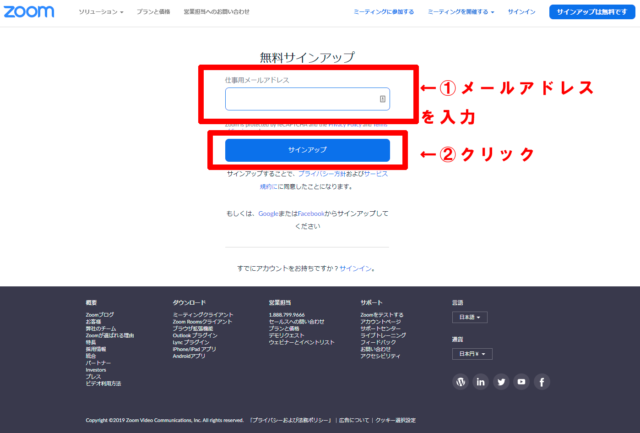Viewport: 640px width, 433px height.
Task: Open the お客様 footer link
Action: point(93,322)
